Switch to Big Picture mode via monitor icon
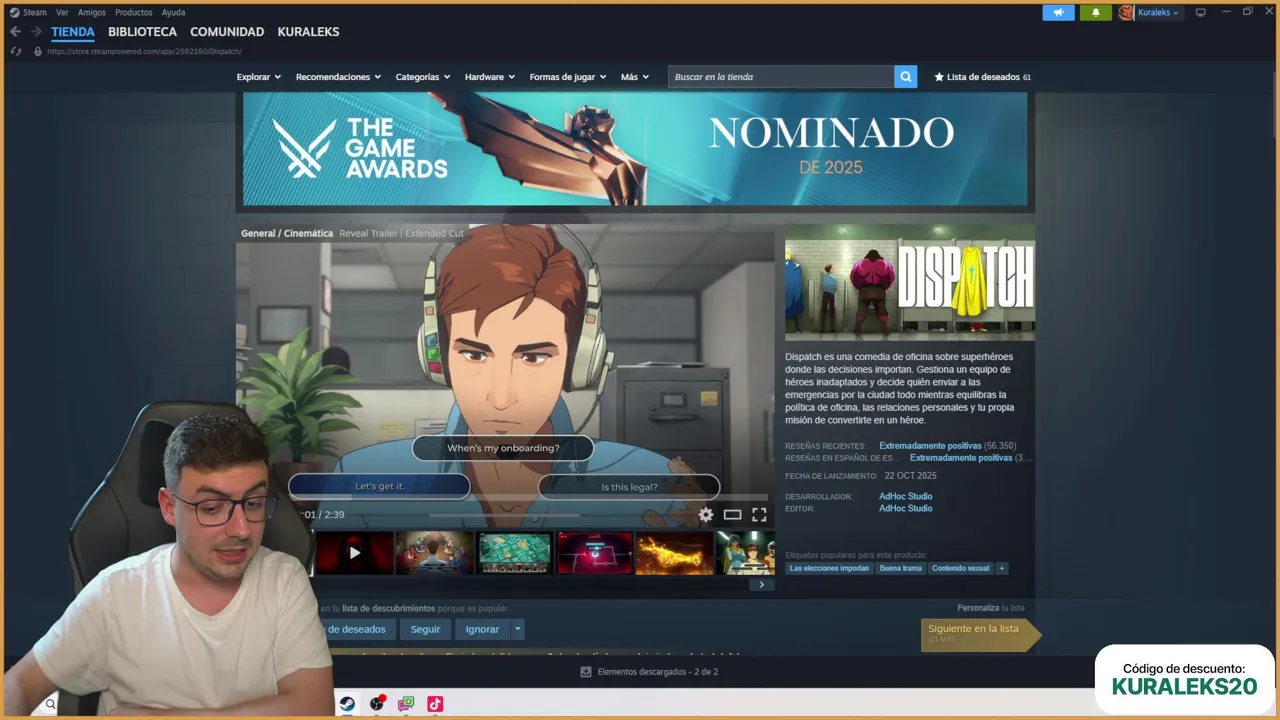This screenshot has height=720, width=1280. (1201, 12)
